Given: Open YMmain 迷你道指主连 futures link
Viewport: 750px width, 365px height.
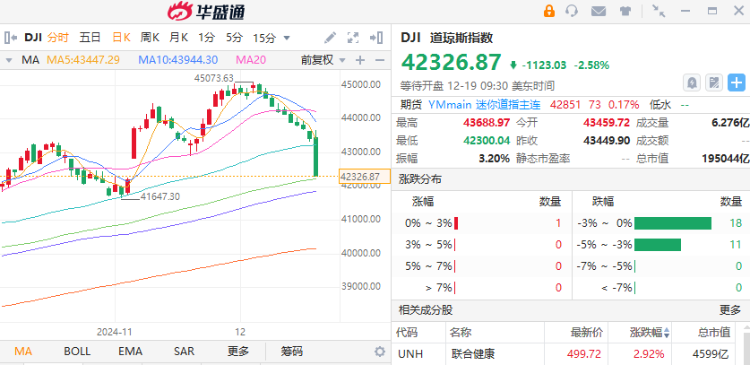Looking at the screenshot, I should (484, 104).
